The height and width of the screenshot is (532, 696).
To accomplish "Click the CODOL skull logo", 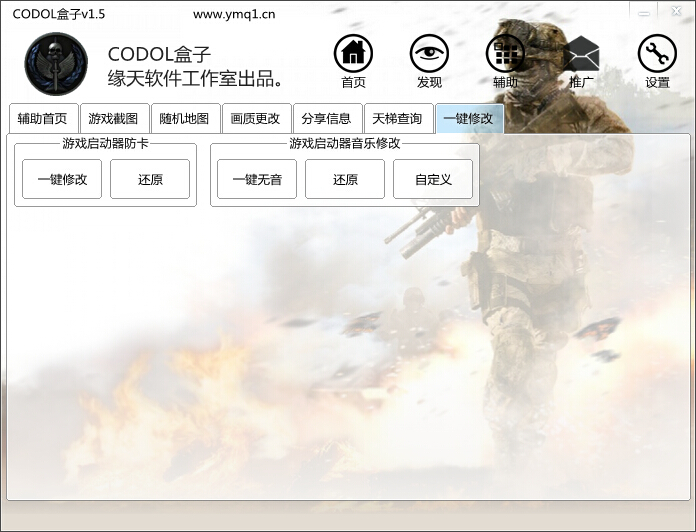I will point(56,62).
